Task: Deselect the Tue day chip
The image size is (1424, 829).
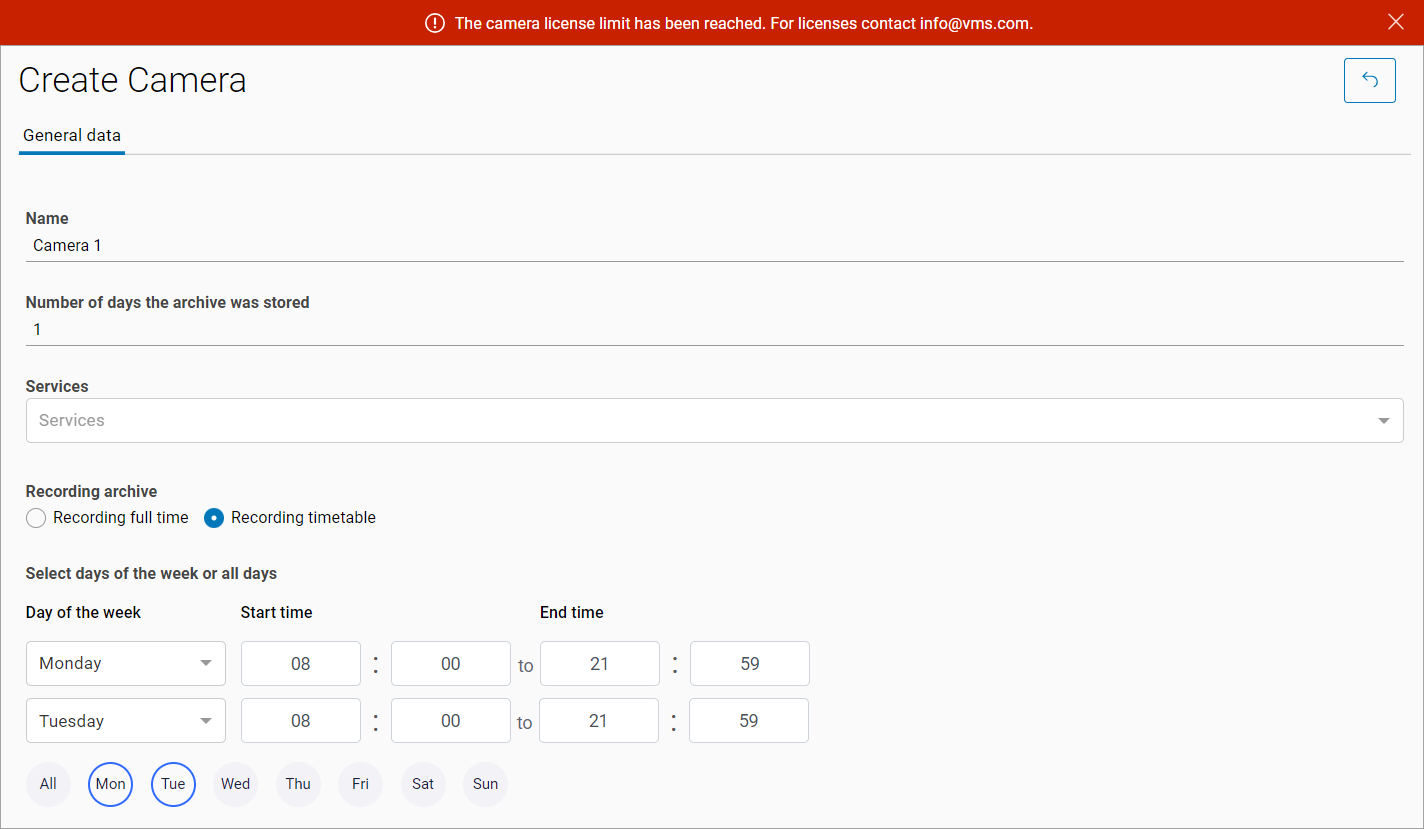Action: click(173, 784)
